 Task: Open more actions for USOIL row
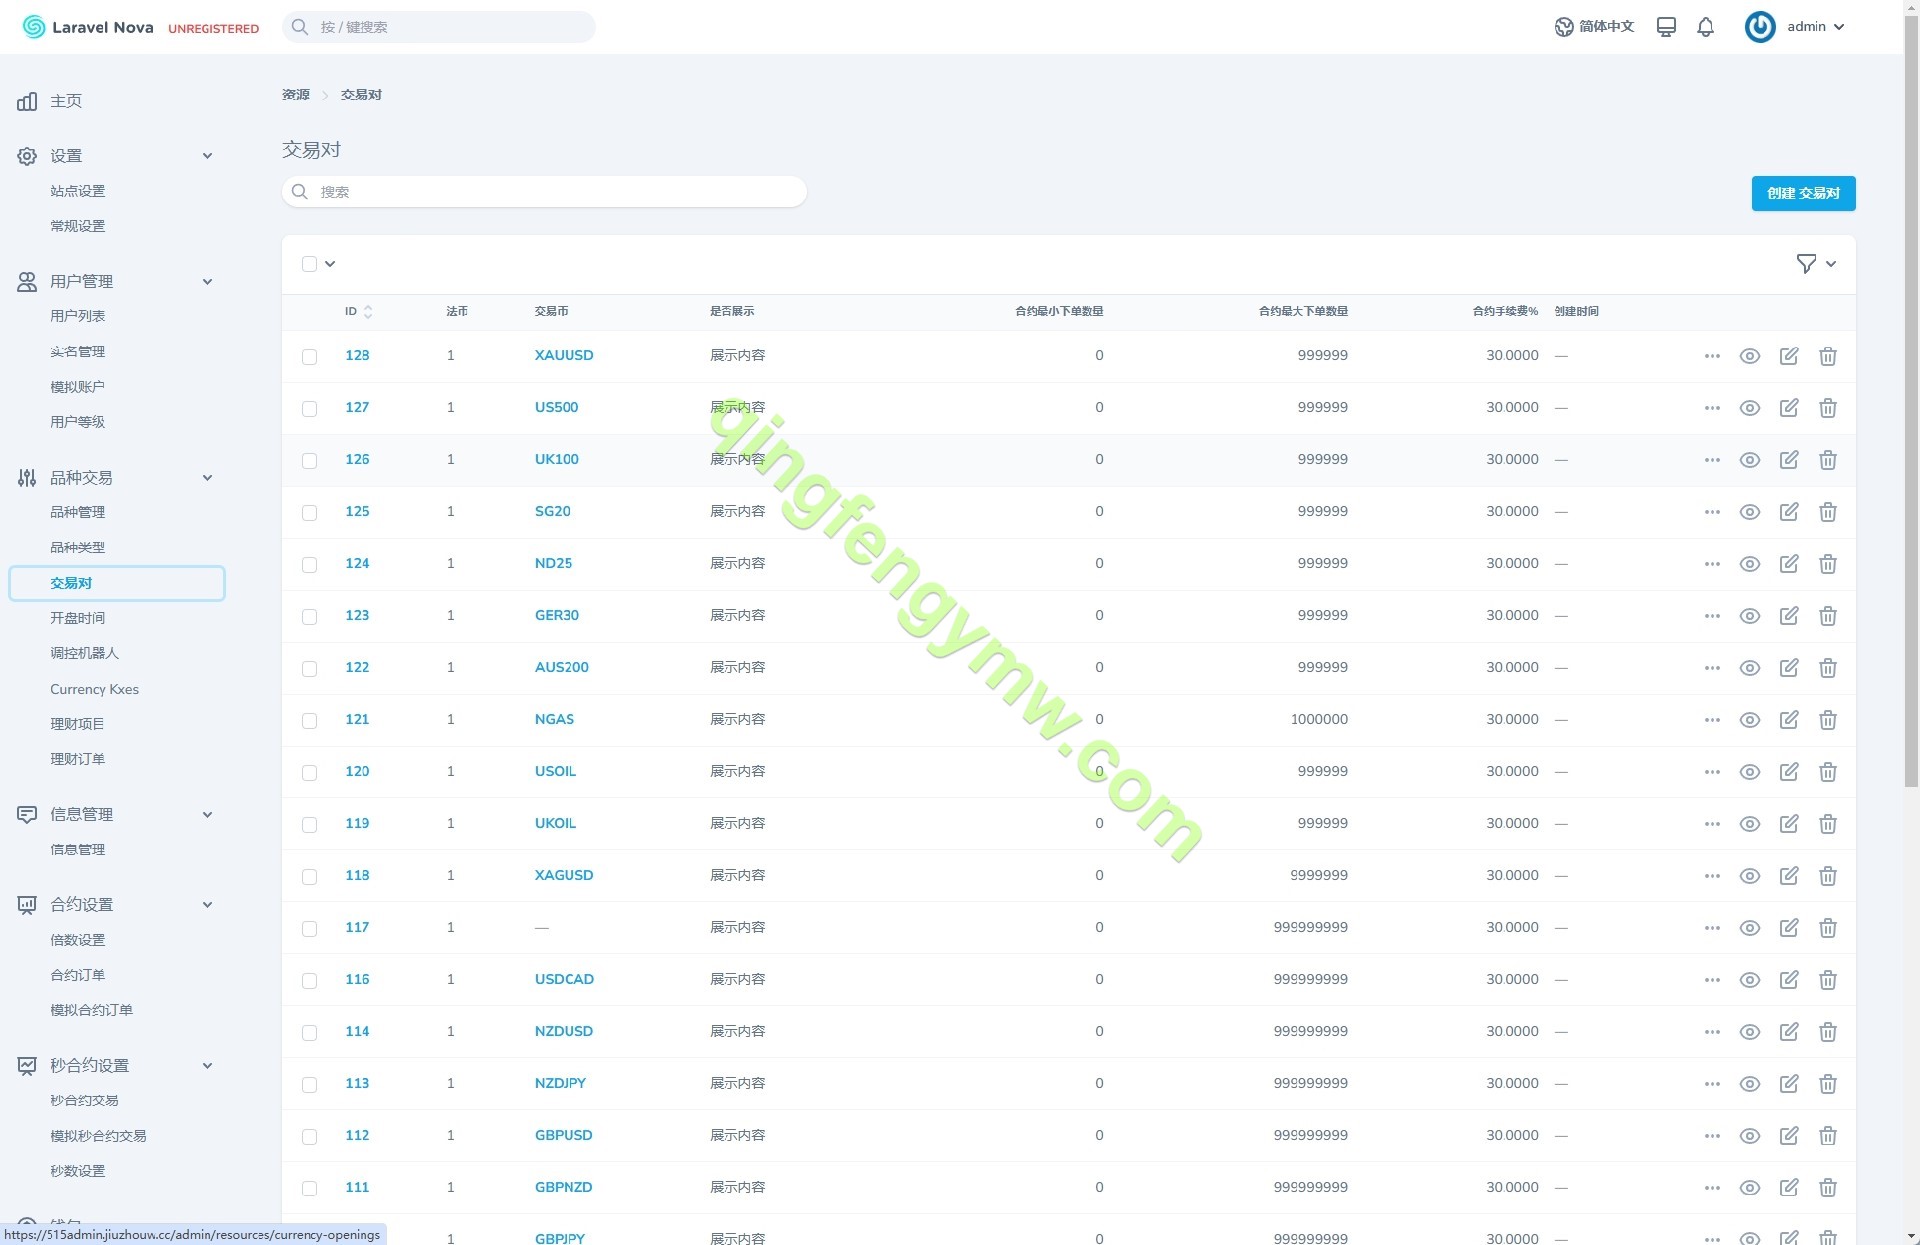coord(1712,772)
